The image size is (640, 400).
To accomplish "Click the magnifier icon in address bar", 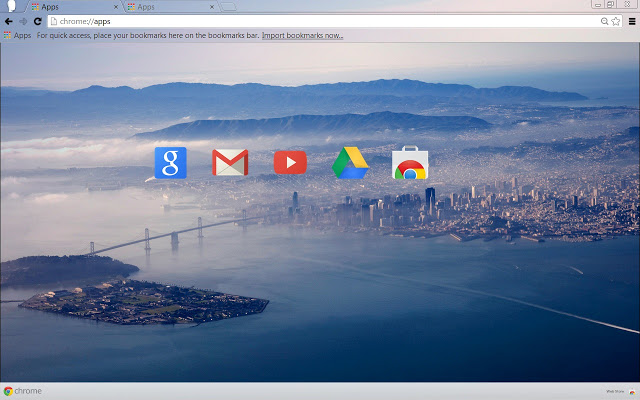I will coord(604,21).
